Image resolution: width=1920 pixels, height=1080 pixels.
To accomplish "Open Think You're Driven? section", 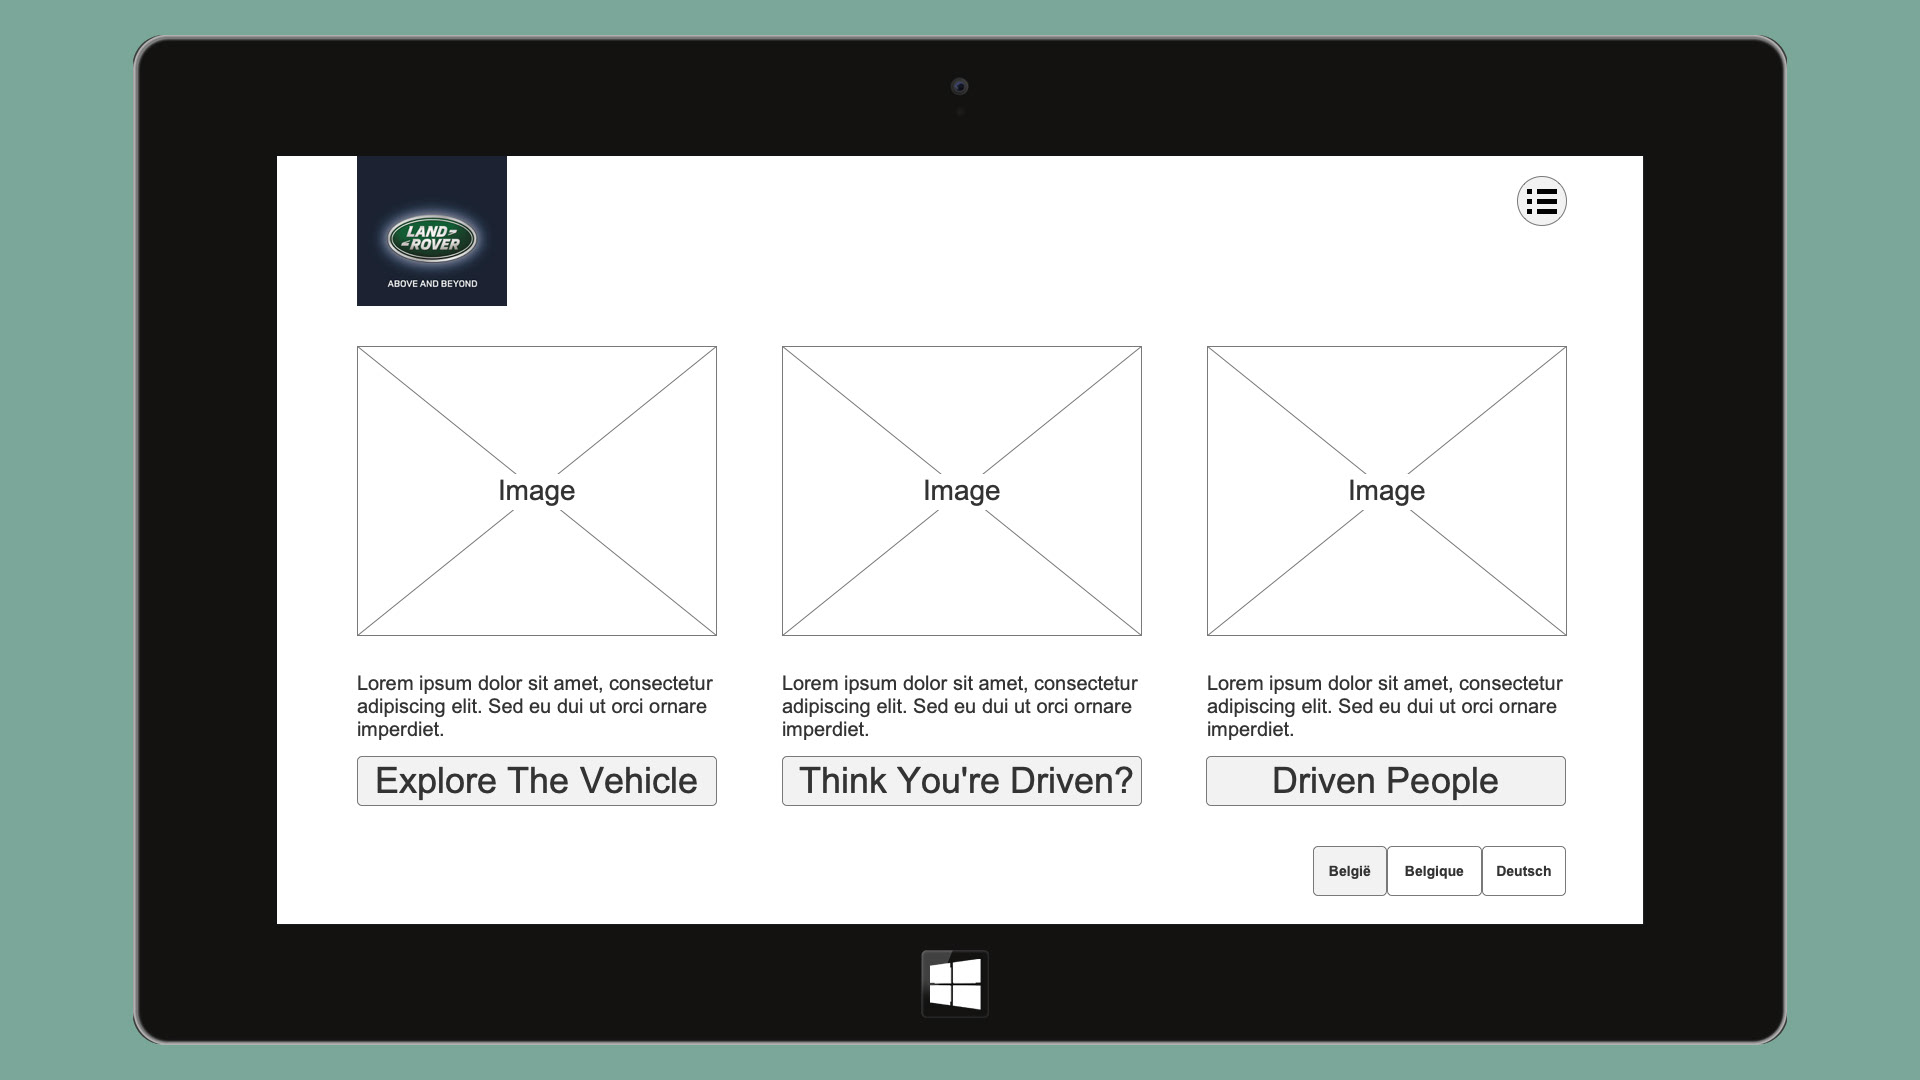I will tap(961, 781).
